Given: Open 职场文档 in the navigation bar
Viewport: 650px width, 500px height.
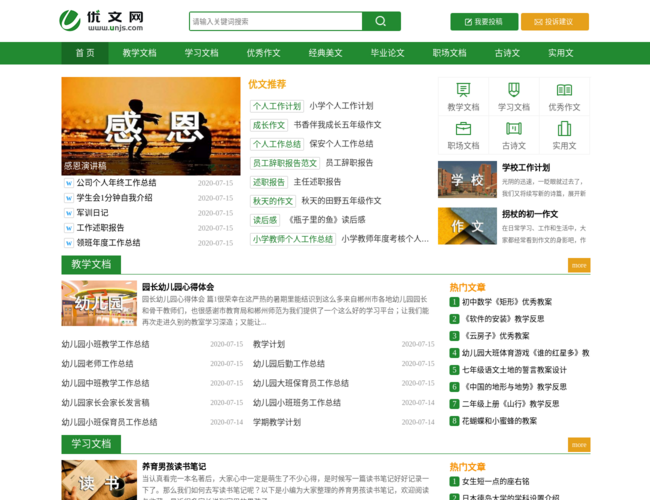Looking at the screenshot, I should 449,53.
